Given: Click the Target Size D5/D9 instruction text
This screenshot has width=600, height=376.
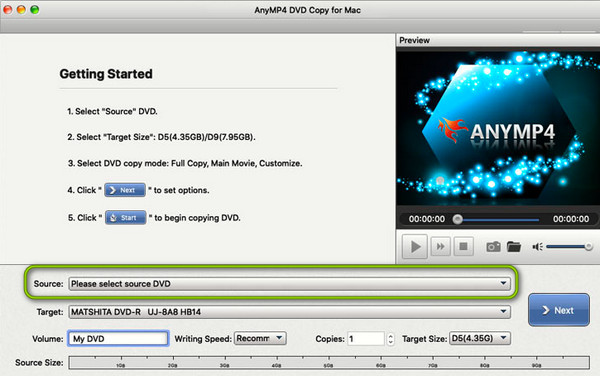Looking at the screenshot, I should (x=161, y=137).
